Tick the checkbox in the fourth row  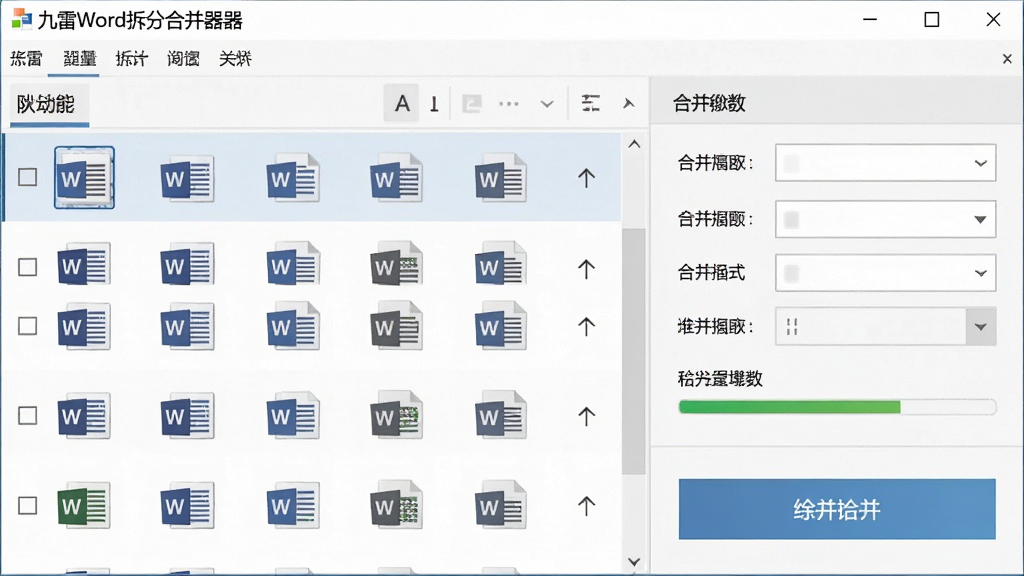(27, 416)
